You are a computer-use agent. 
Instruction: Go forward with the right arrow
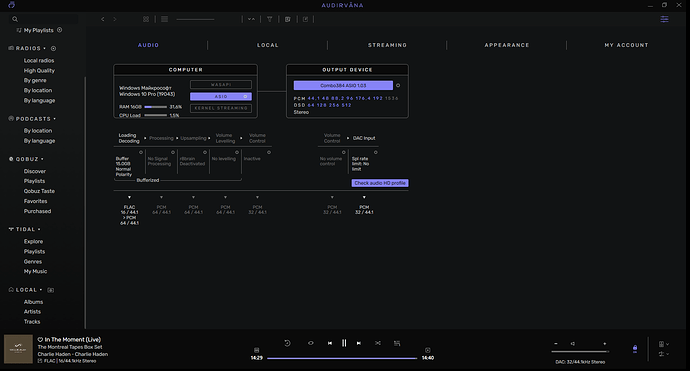[x=115, y=19]
